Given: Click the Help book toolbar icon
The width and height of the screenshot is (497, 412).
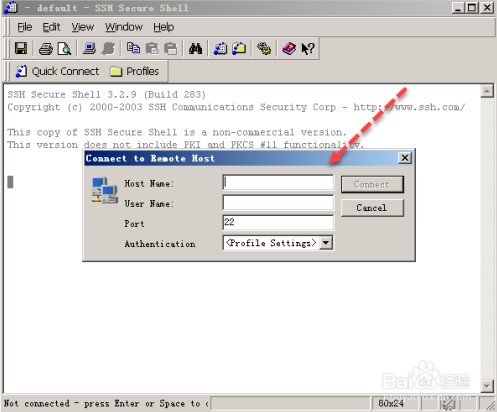Looking at the screenshot, I should (289, 49).
